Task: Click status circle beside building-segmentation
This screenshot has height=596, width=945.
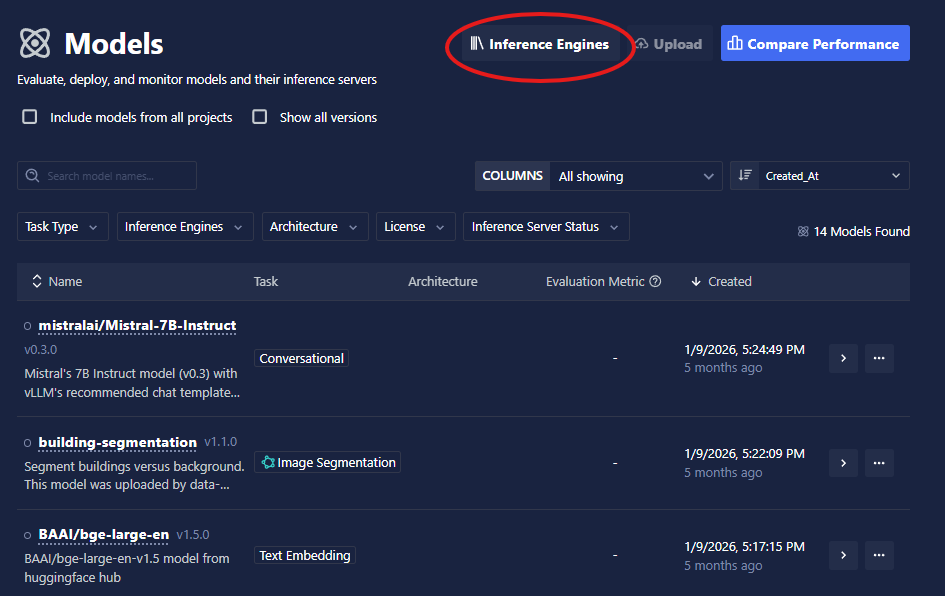Action: click(27, 443)
